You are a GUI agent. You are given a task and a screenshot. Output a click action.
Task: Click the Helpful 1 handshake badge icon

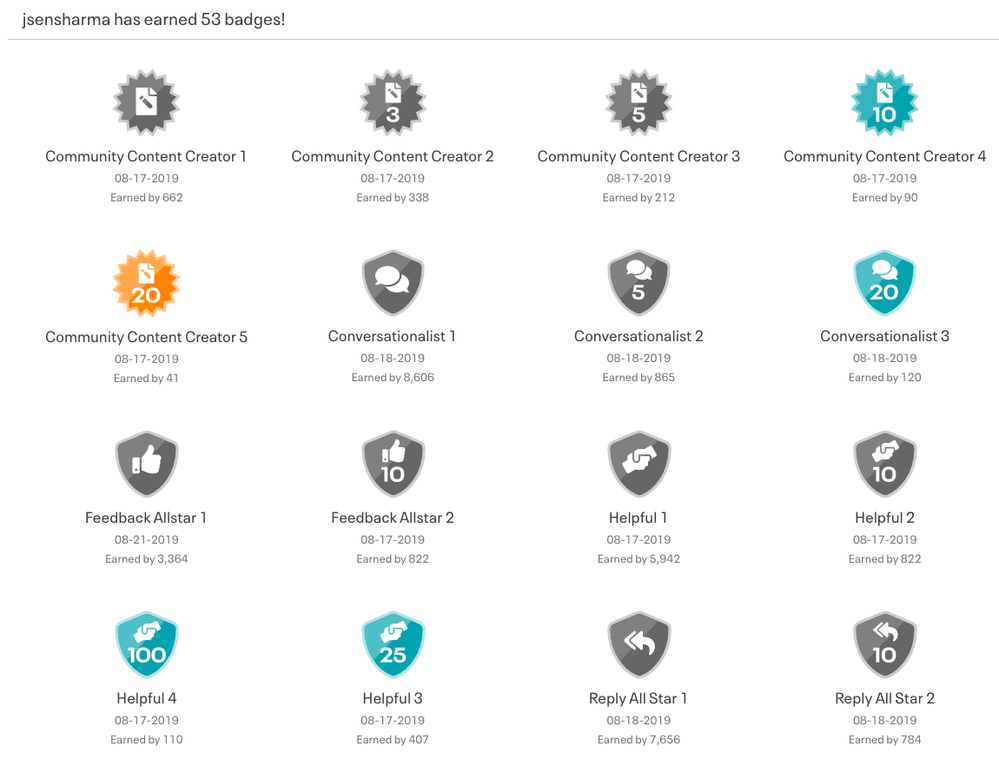[x=638, y=463]
